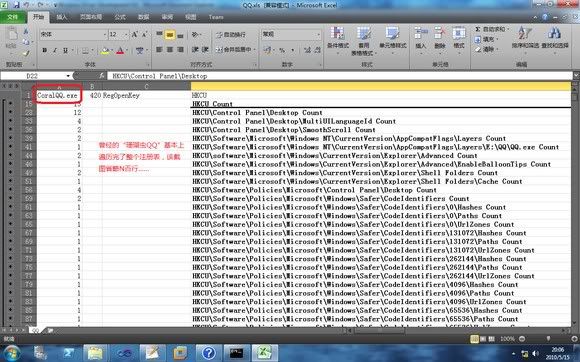This screenshot has width=580, height=362.
Task: Click the insert function fx icon
Action: (x=102, y=76)
